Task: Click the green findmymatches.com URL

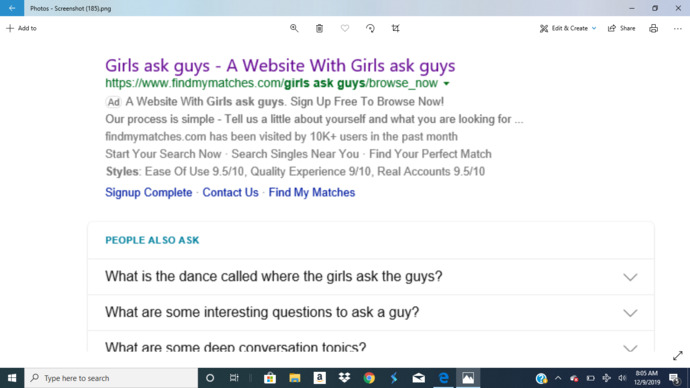Action: pos(272,83)
